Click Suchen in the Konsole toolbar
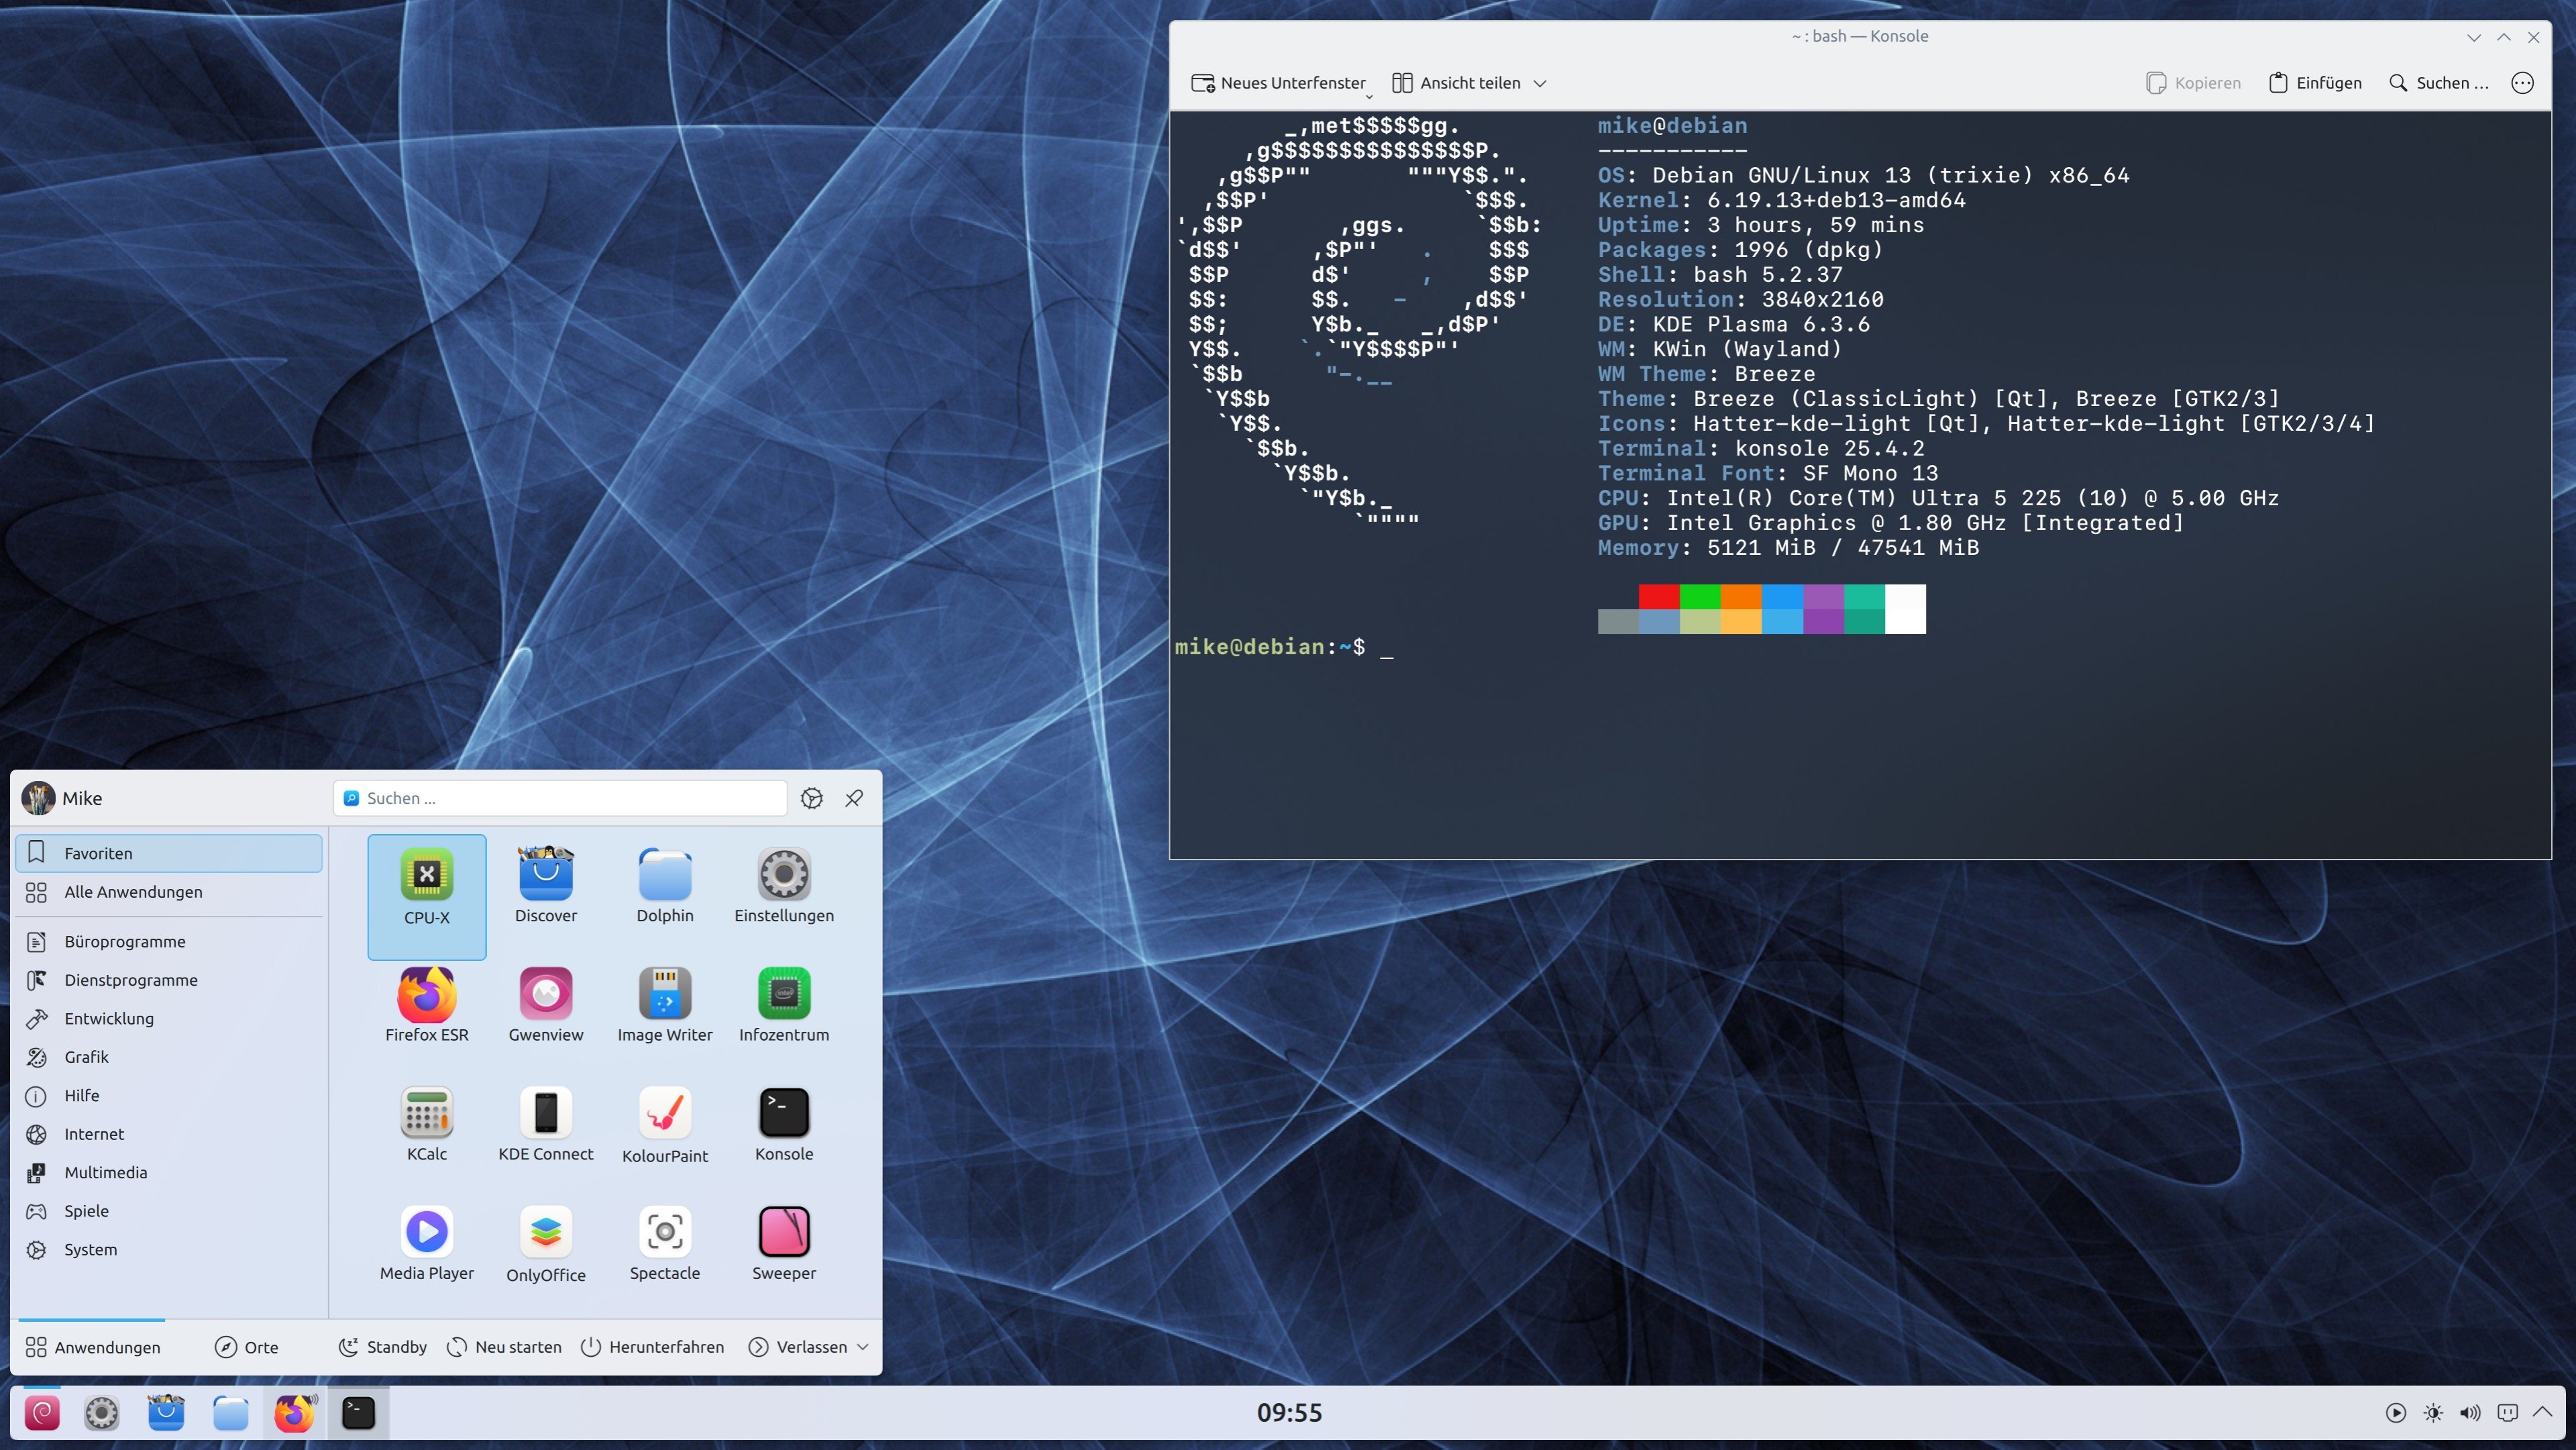The height and width of the screenshot is (1450, 2576). [x=2438, y=83]
